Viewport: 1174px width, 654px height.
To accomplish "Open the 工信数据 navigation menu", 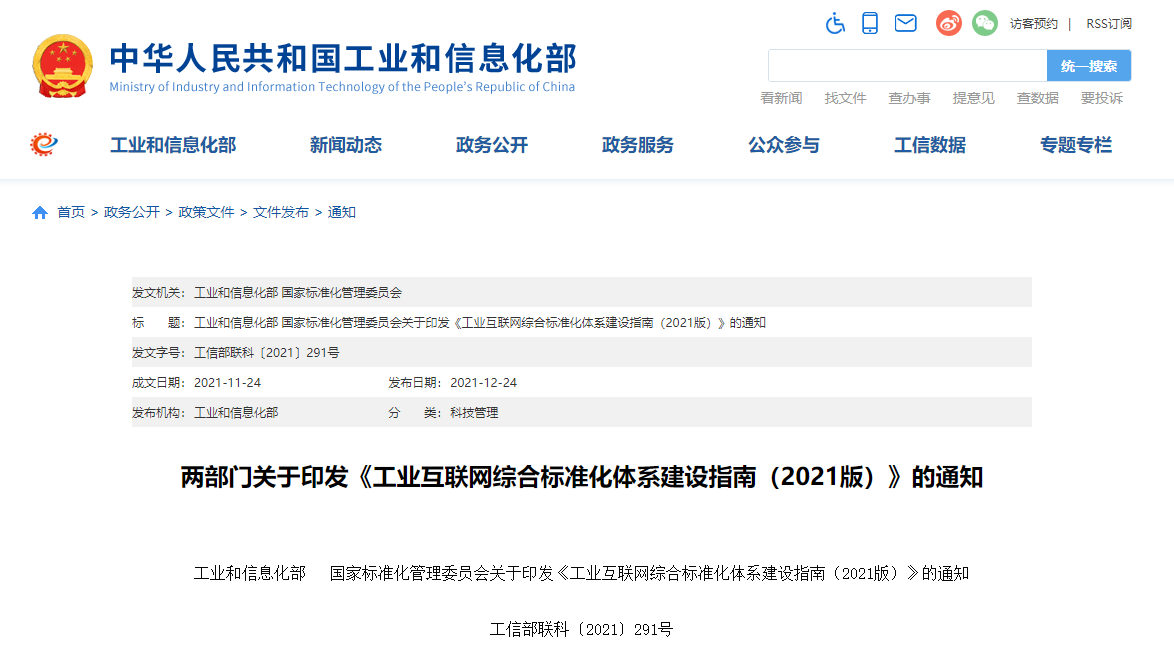I will [x=929, y=145].
